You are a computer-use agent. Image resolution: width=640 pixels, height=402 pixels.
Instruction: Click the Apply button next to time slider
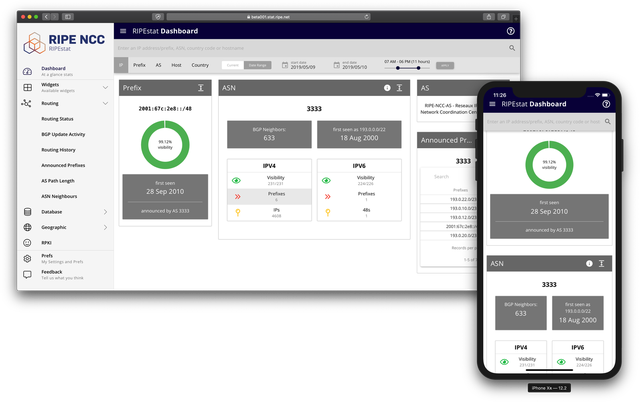coord(445,65)
